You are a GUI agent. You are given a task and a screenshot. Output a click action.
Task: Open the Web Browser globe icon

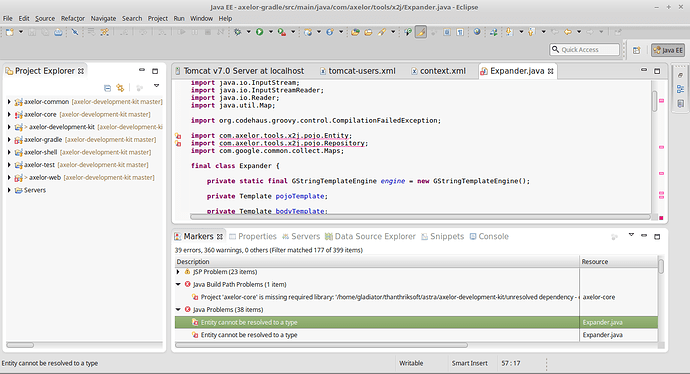(x=477, y=32)
